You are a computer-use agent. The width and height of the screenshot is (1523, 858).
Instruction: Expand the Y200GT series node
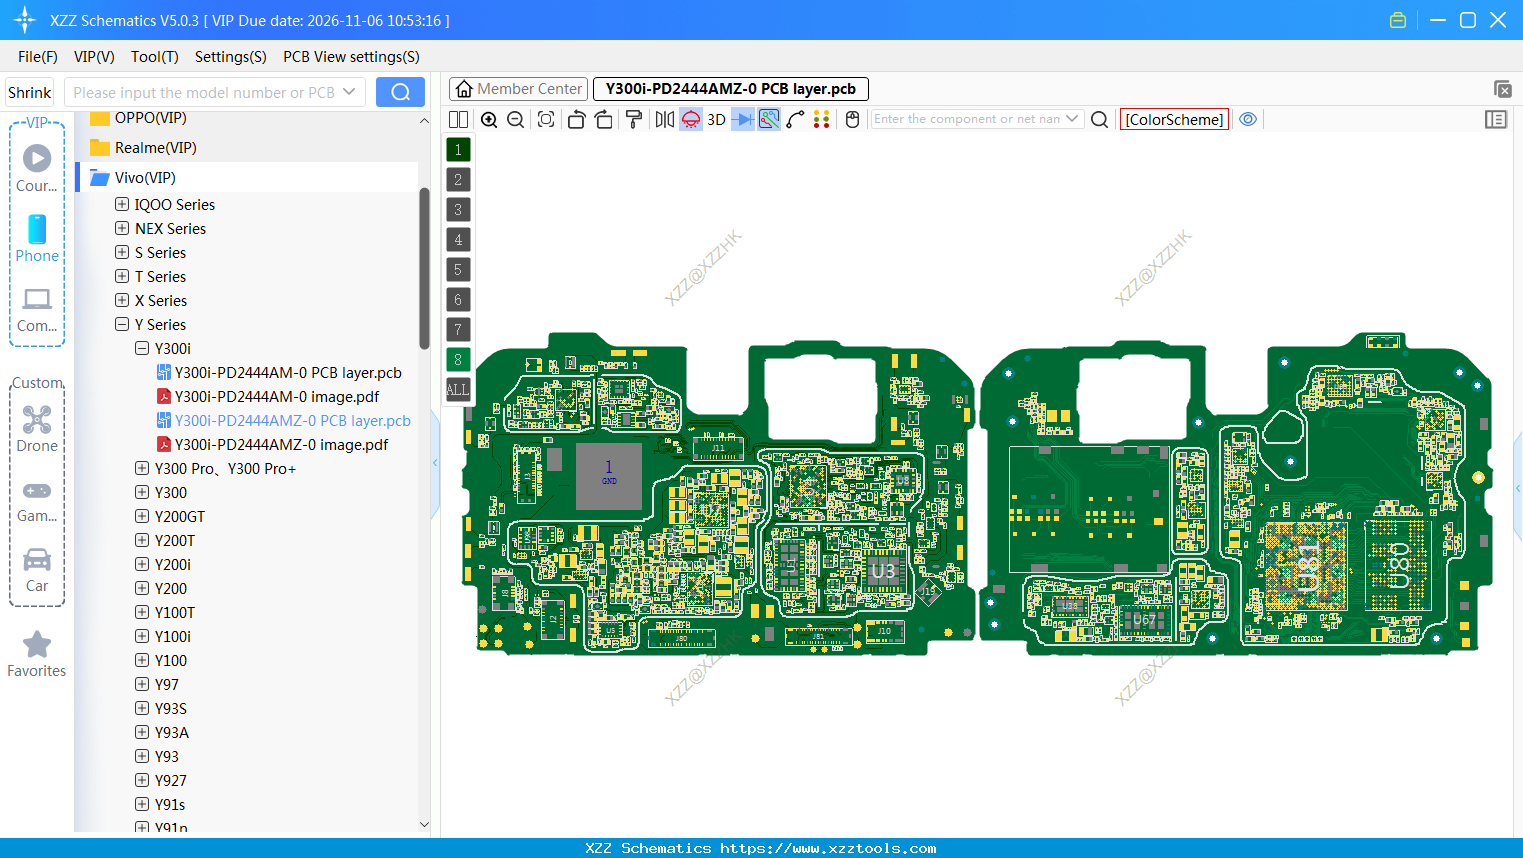[x=141, y=516]
